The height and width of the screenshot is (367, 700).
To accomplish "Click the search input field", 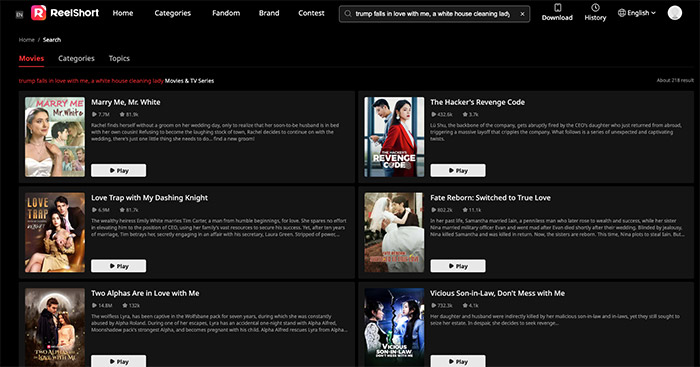I will (434, 14).
